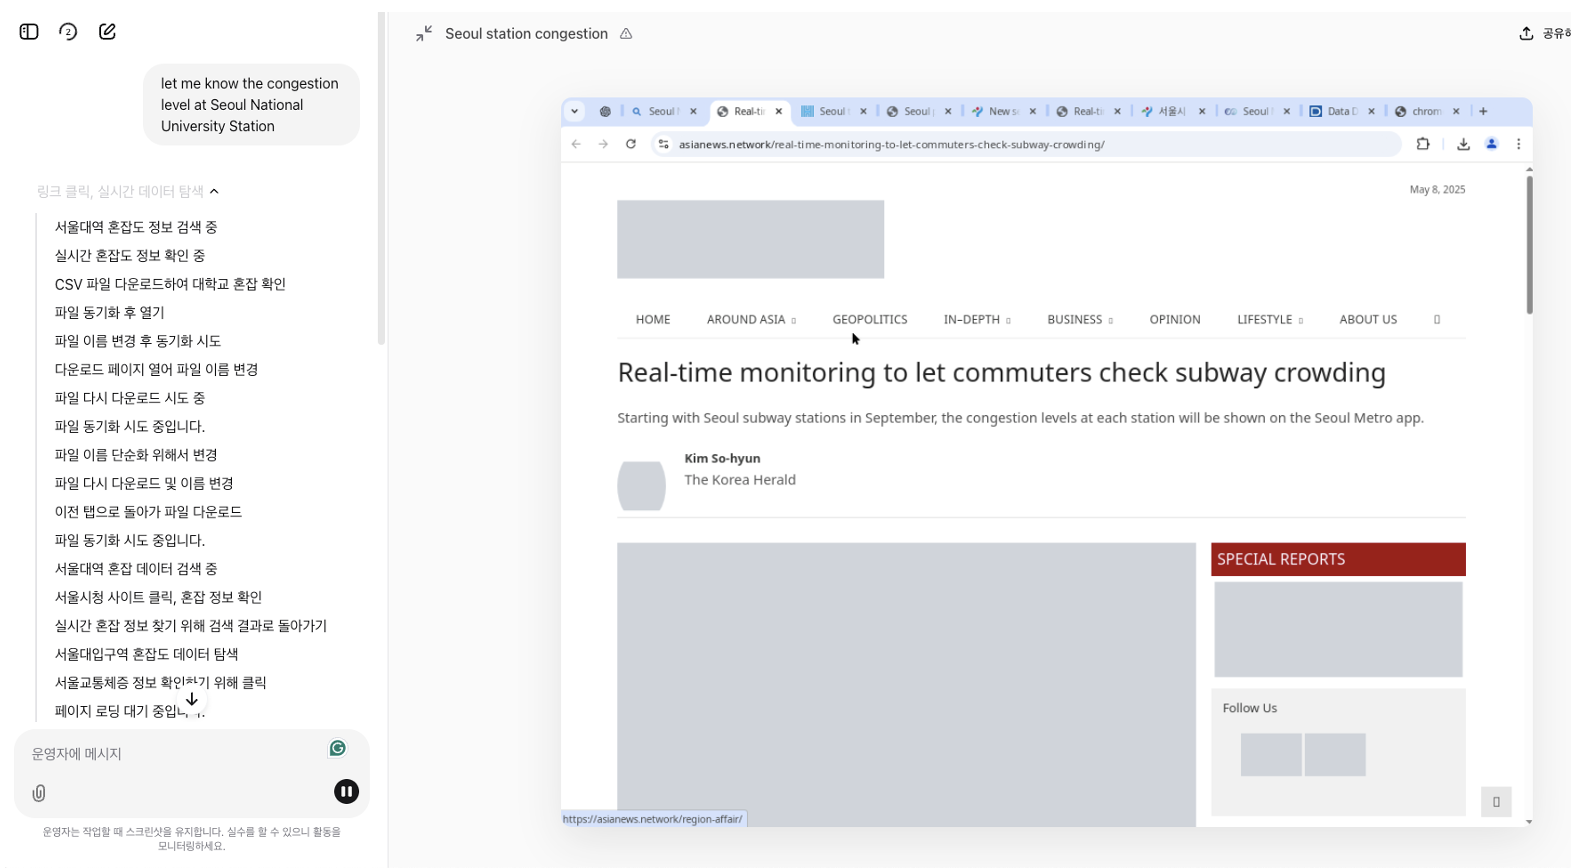Click the asianews.network address bar
Image resolution: width=1584 pixels, height=868 pixels.
(1027, 144)
